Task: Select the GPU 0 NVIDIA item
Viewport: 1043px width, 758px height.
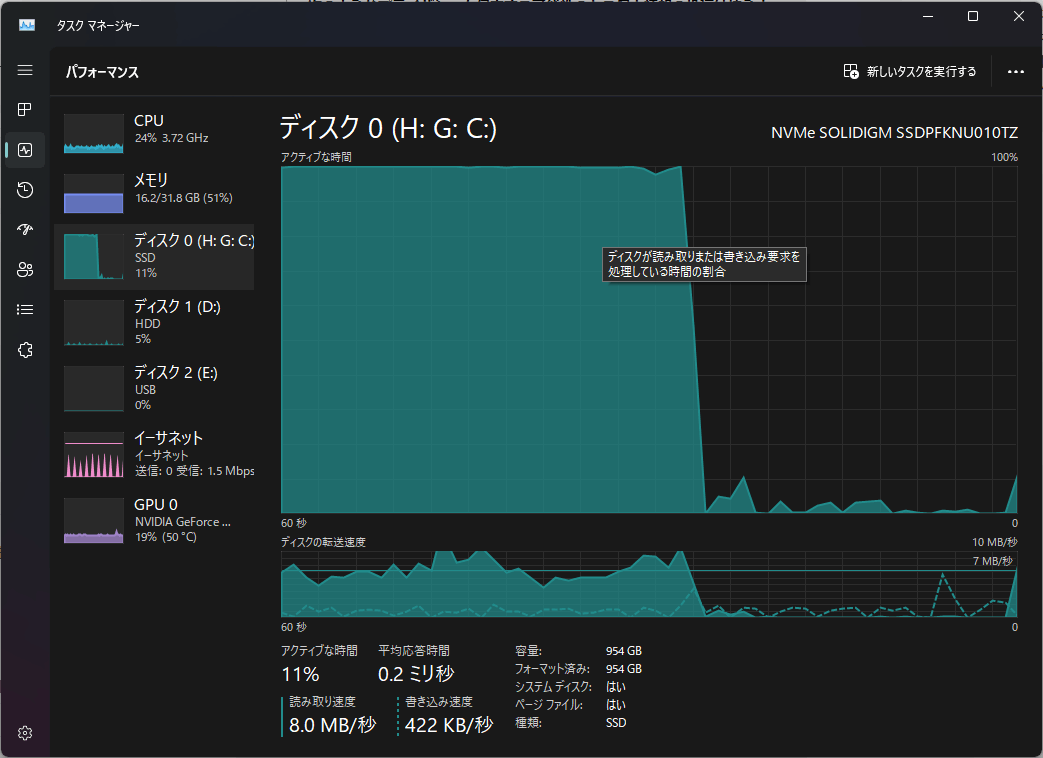Action: pyautogui.click(x=154, y=521)
